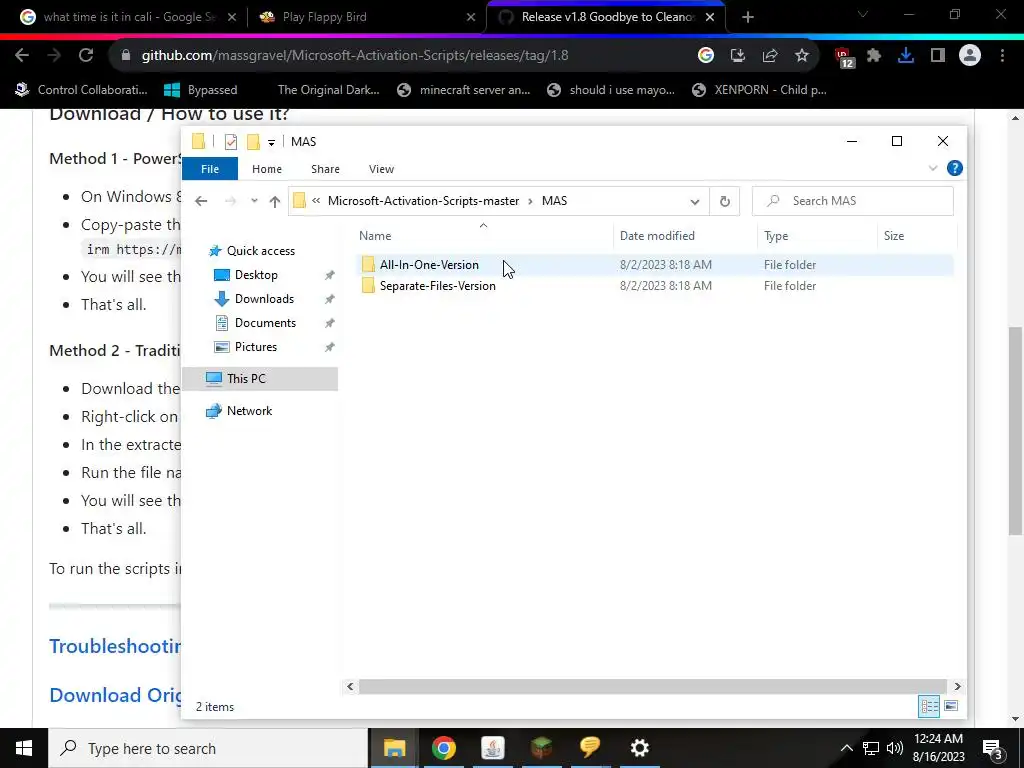Go back in Chrome browser

coord(22,56)
